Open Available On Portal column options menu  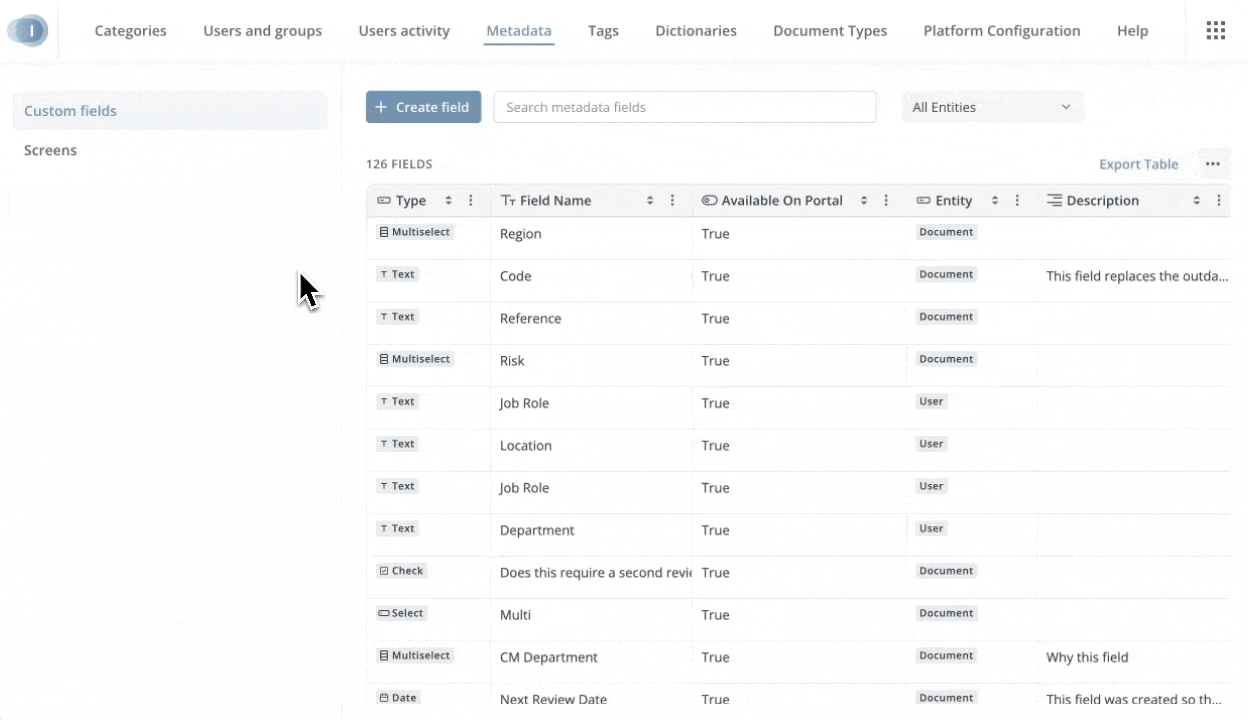pyautogui.click(x=886, y=201)
